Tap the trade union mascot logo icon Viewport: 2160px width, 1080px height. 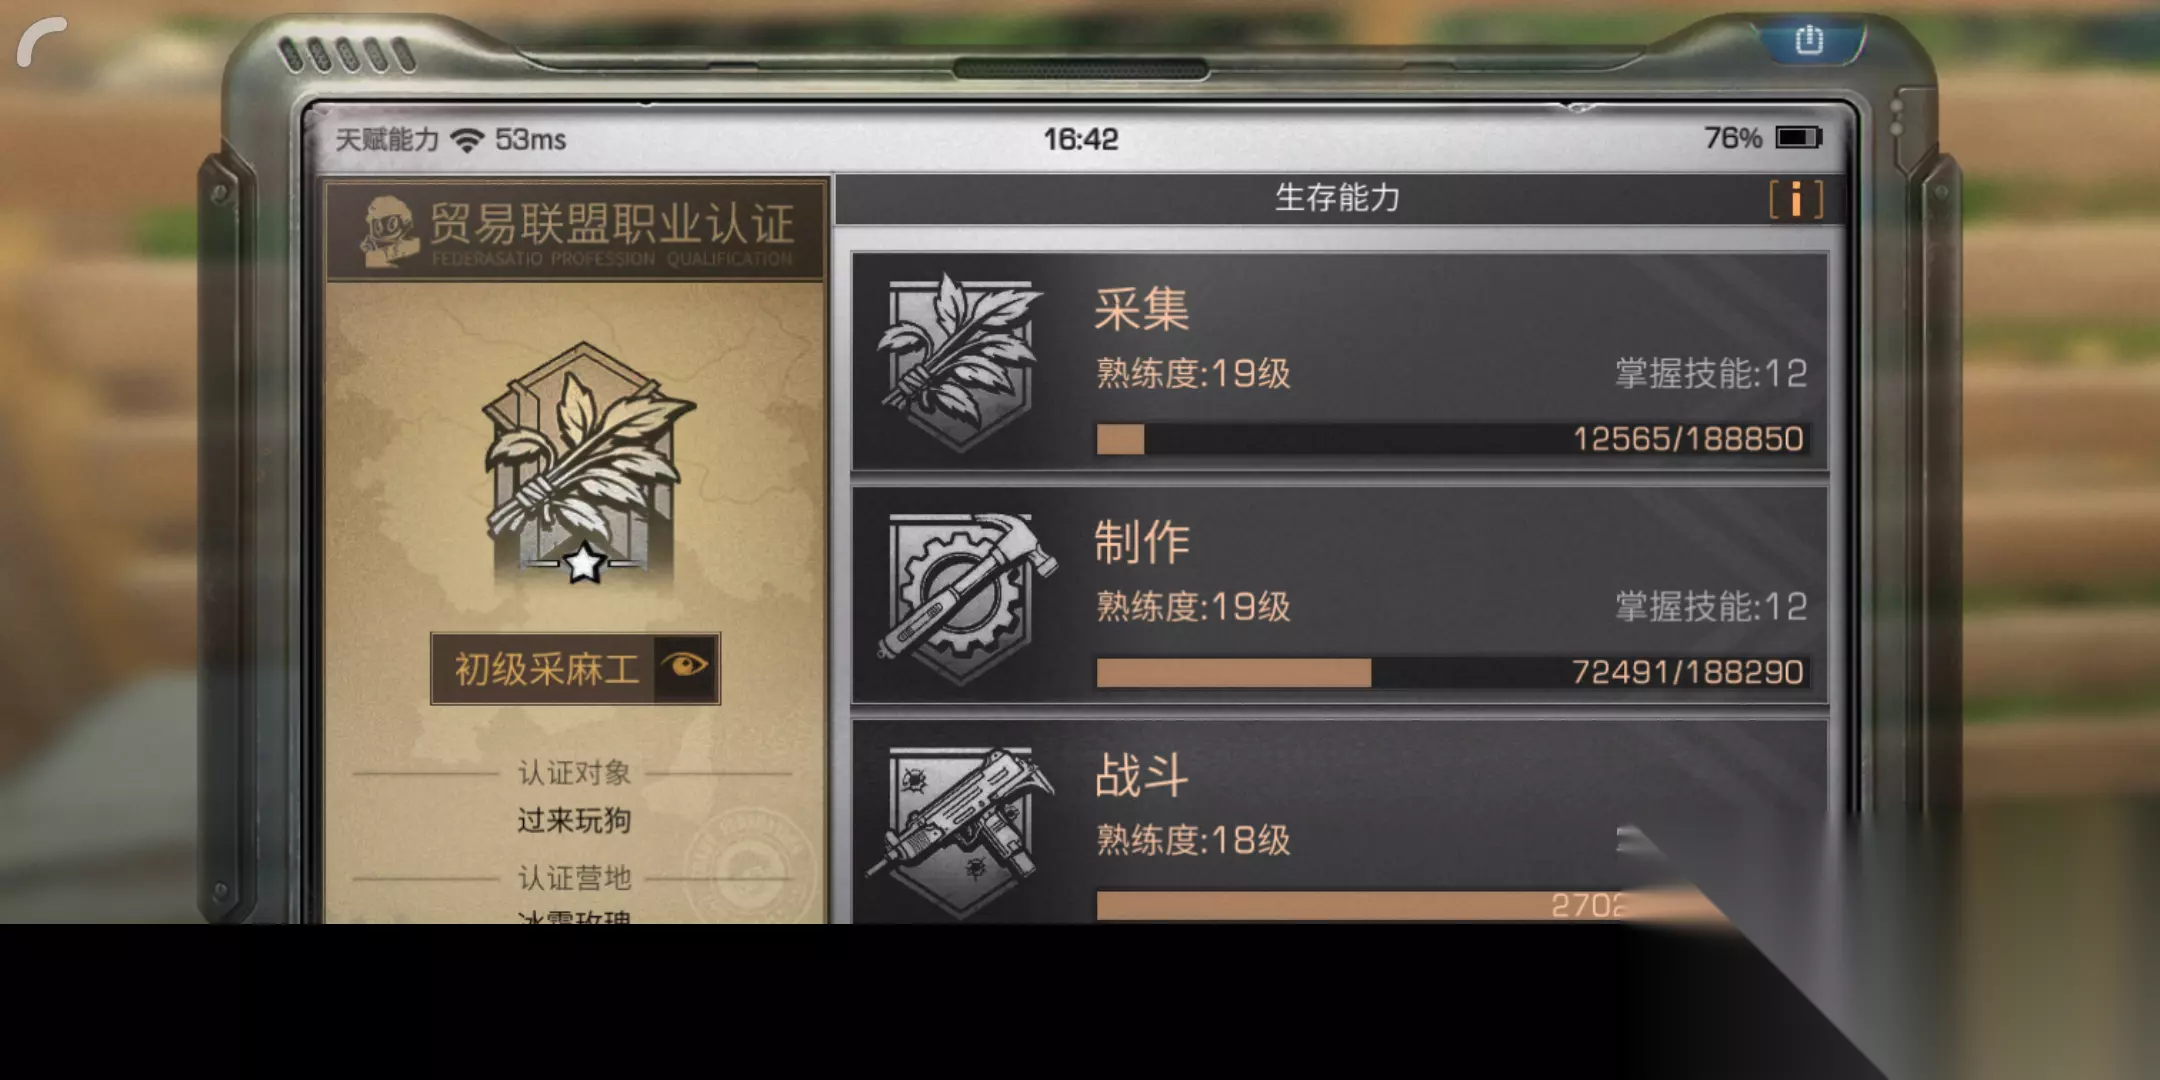(389, 231)
